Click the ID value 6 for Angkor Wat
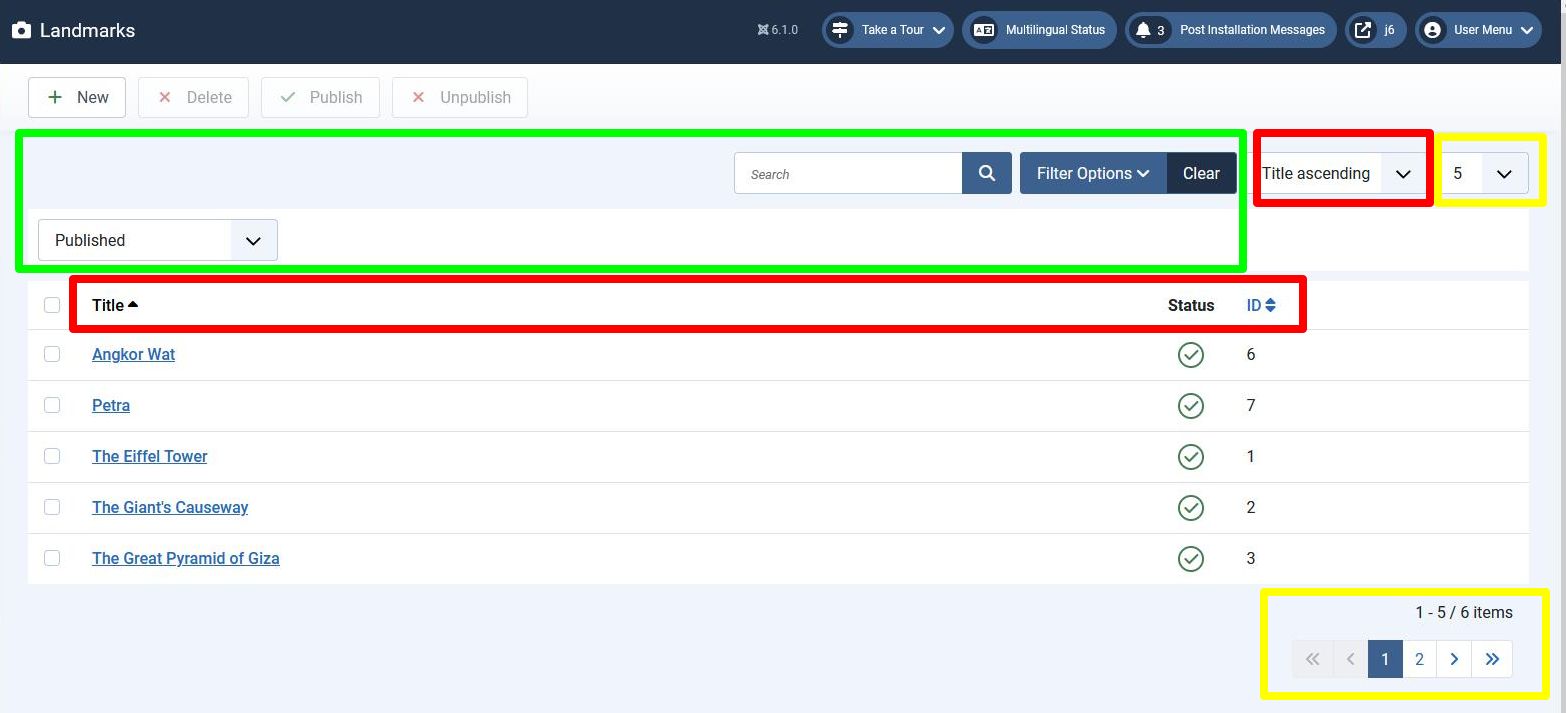The image size is (1566, 713). coord(1251,354)
